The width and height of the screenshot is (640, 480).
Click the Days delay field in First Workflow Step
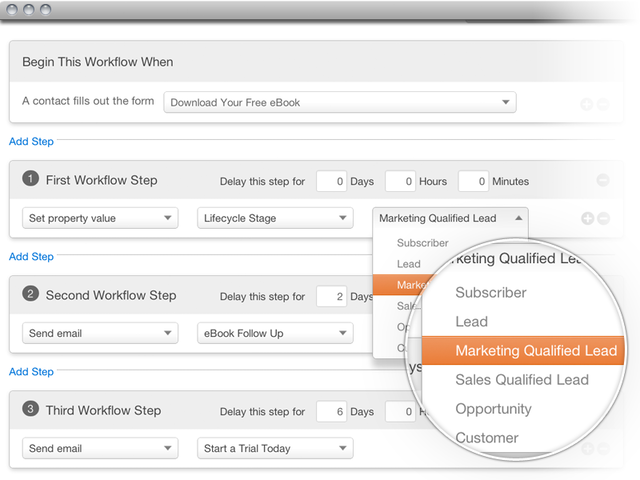click(331, 181)
